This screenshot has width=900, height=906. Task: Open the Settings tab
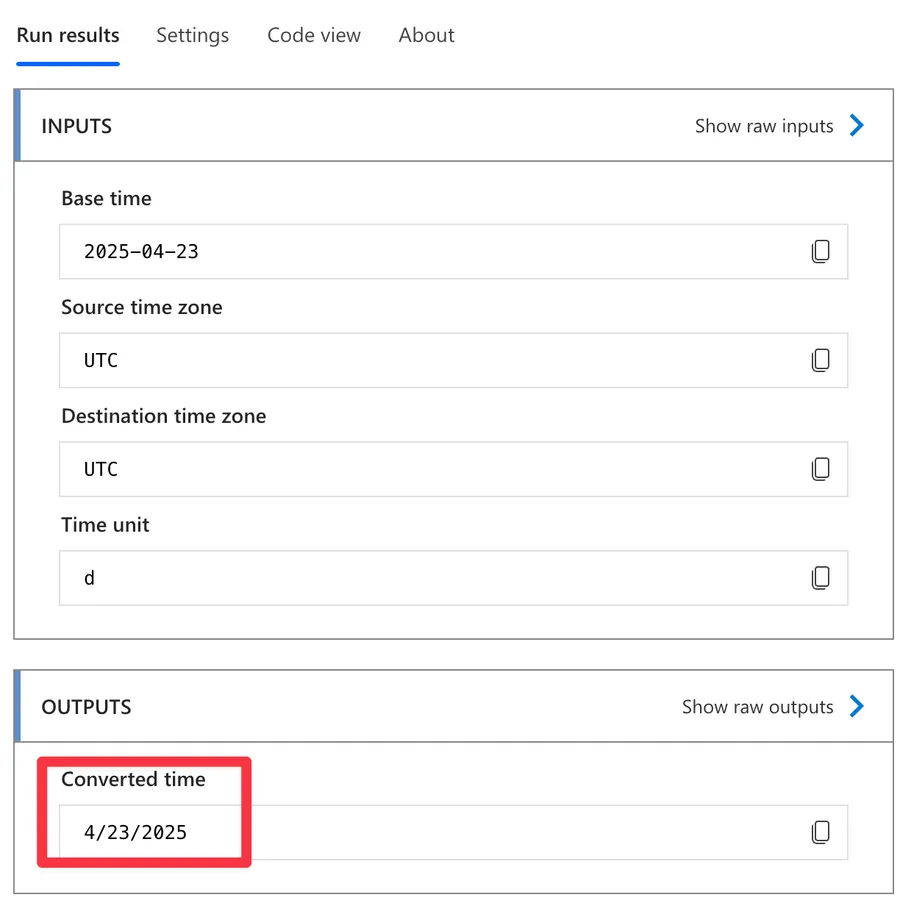[x=192, y=36]
